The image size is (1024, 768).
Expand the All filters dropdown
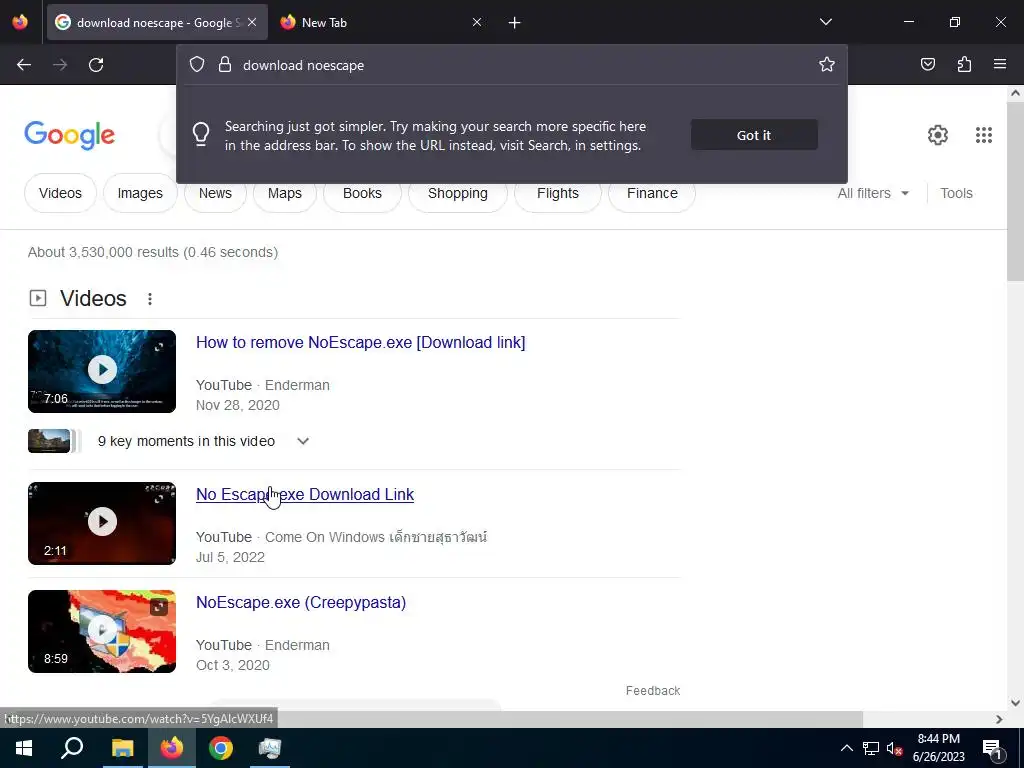(x=873, y=193)
